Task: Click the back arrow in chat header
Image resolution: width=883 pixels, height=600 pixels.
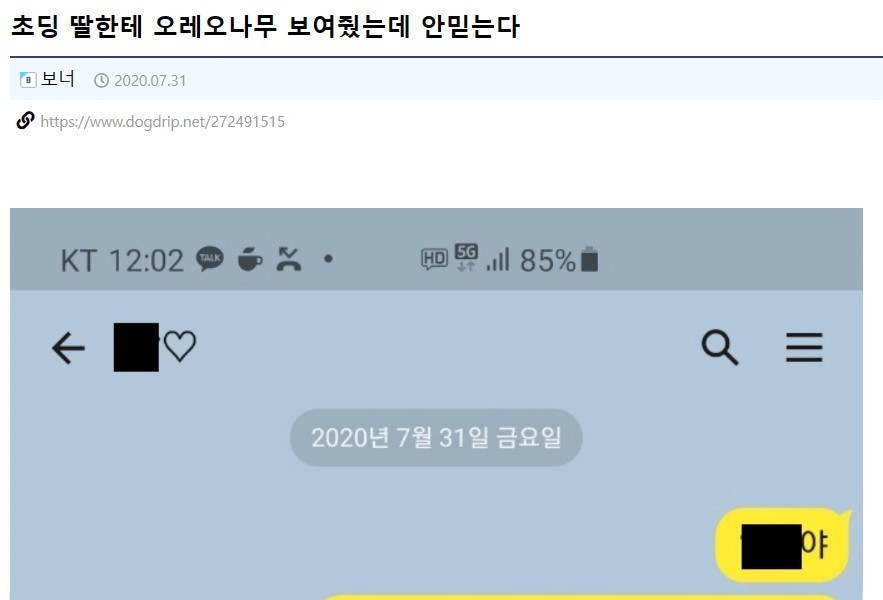Action: click(x=68, y=348)
